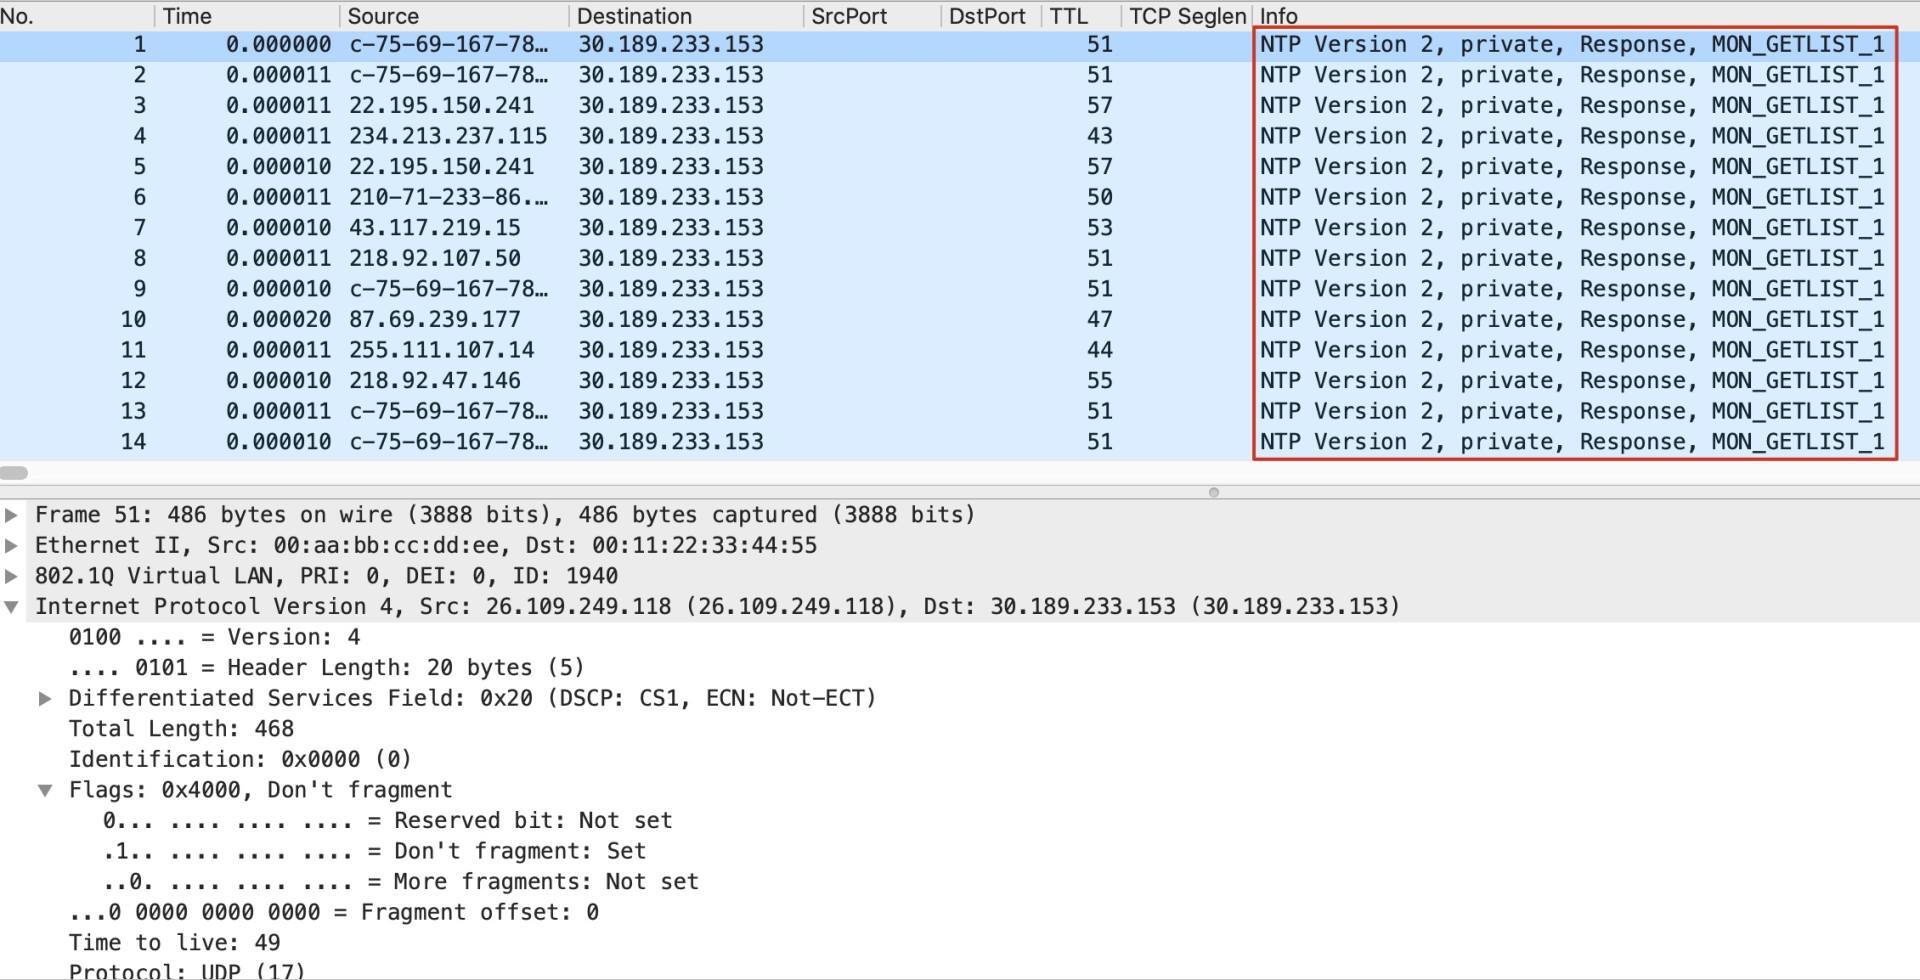Image resolution: width=1920 pixels, height=980 pixels.
Task: Click the horizontal scrollbar under packet list
Action: pos(14,473)
